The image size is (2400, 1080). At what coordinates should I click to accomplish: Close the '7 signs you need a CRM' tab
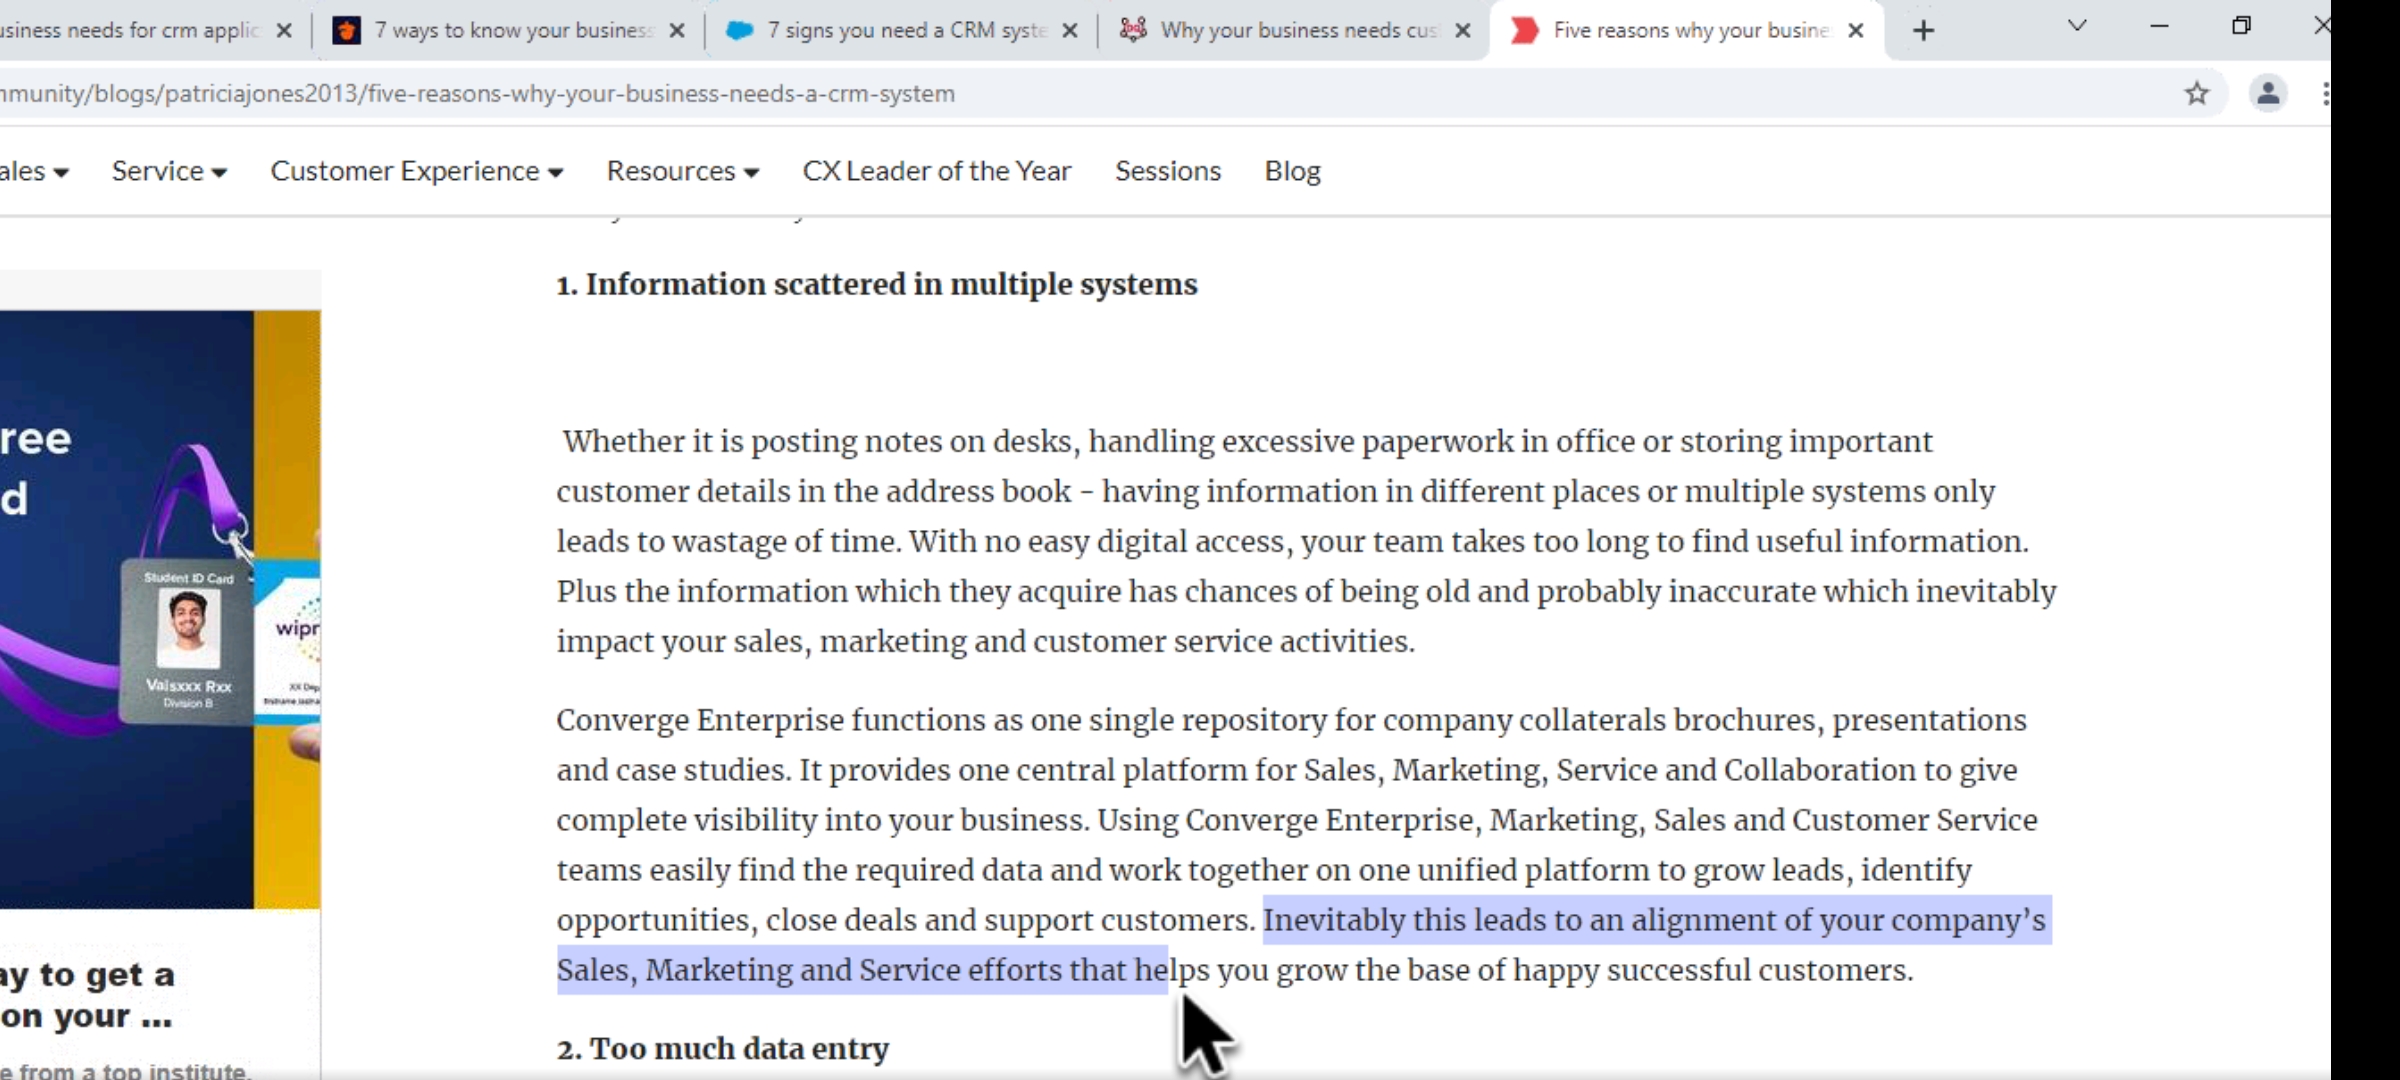[1070, 31]
